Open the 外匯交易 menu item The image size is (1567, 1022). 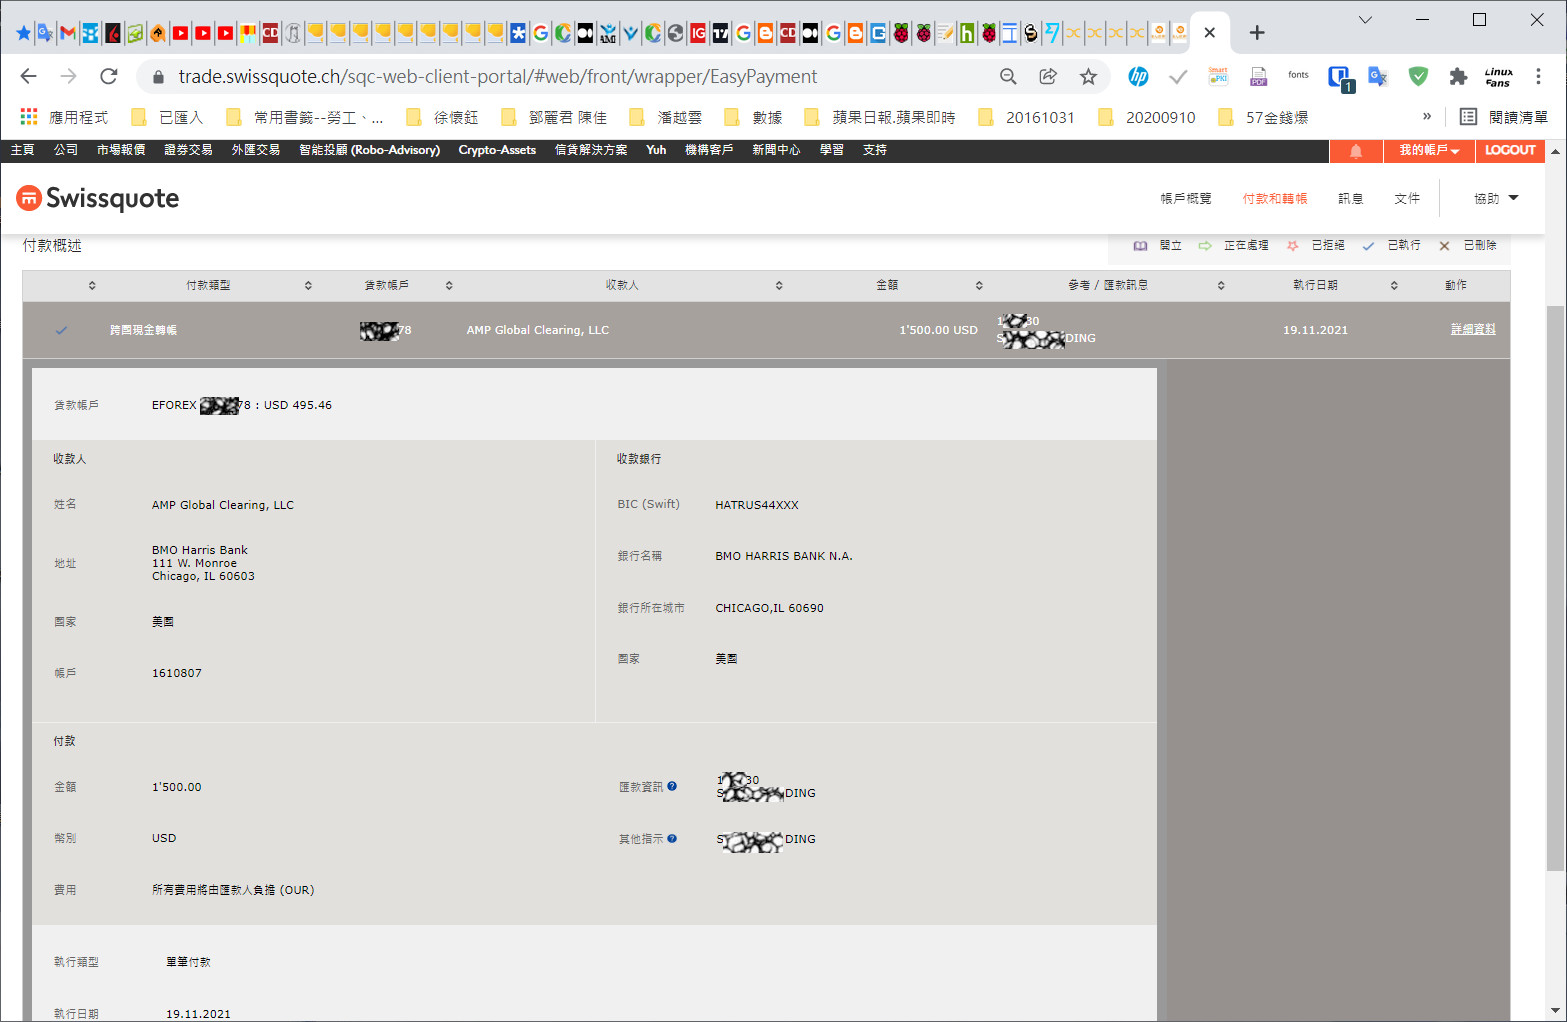click(256, 150)
